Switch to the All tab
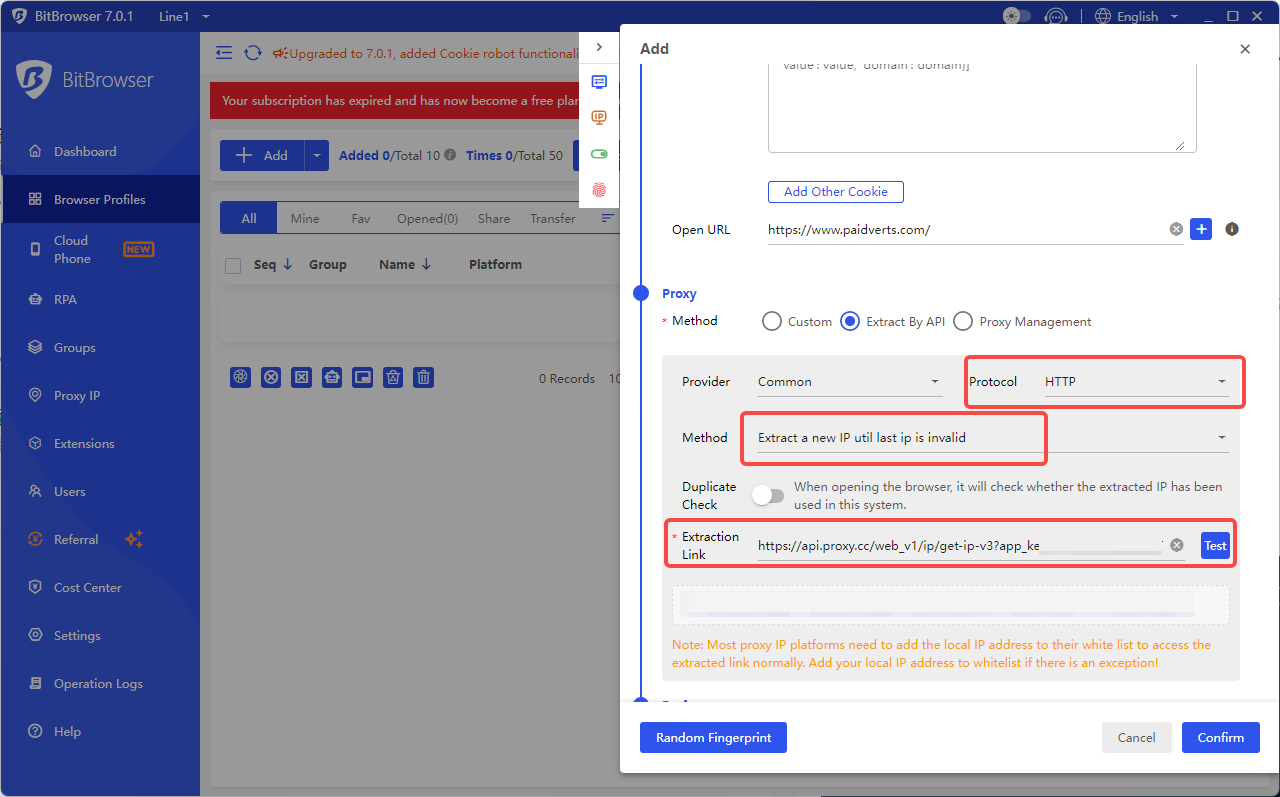Image resolution: width=1280 pixels, height=797 pixels. point(249,218)
